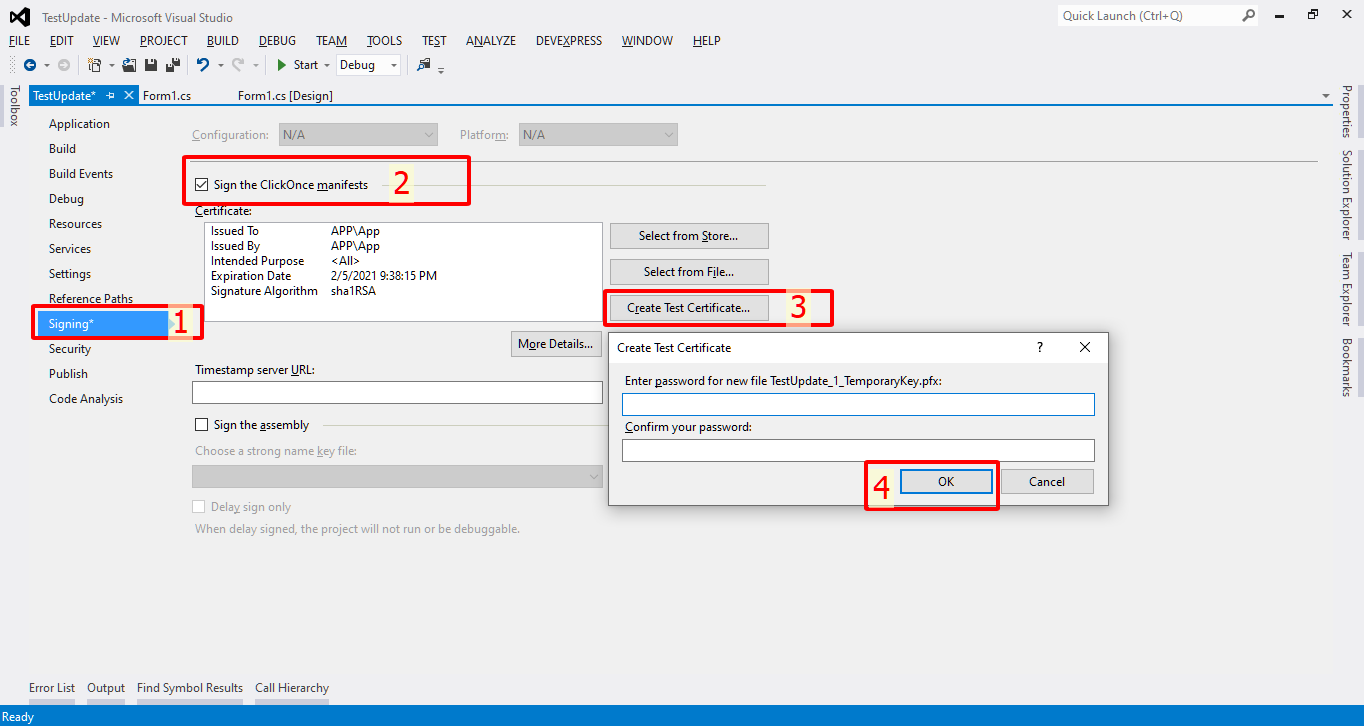
Task: Close the Create Test Certificate dialog
Action: [x=1085, y=347]
